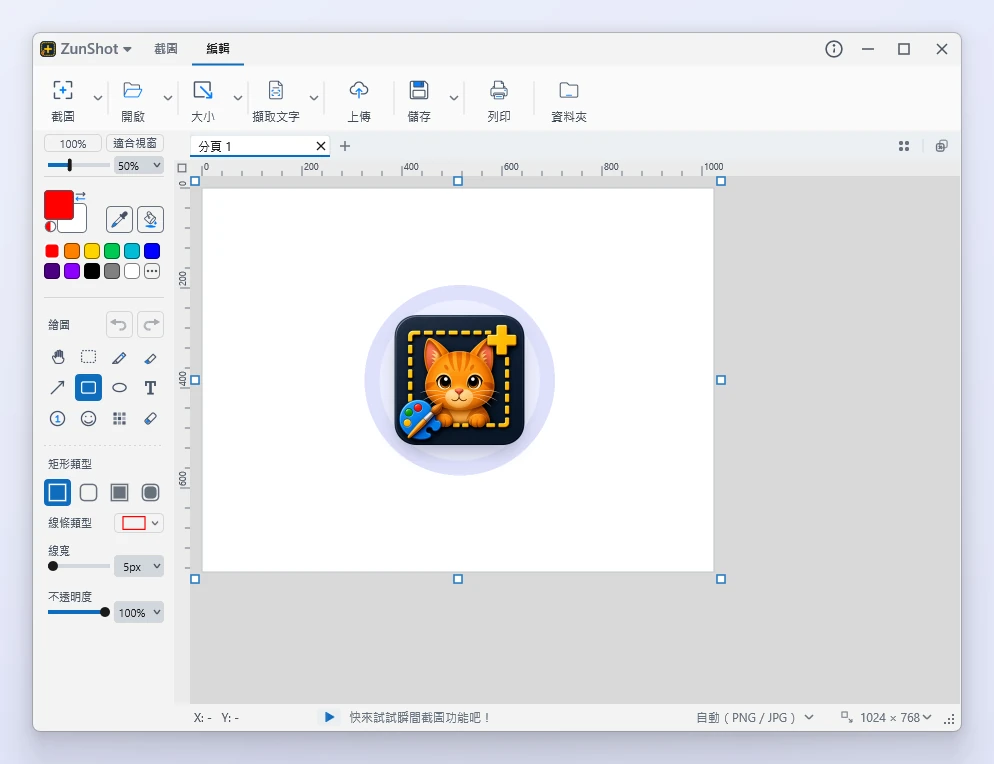The image size is (994, 764).
Task: Select the numbered step marker tool
Action: coord(58,418)
